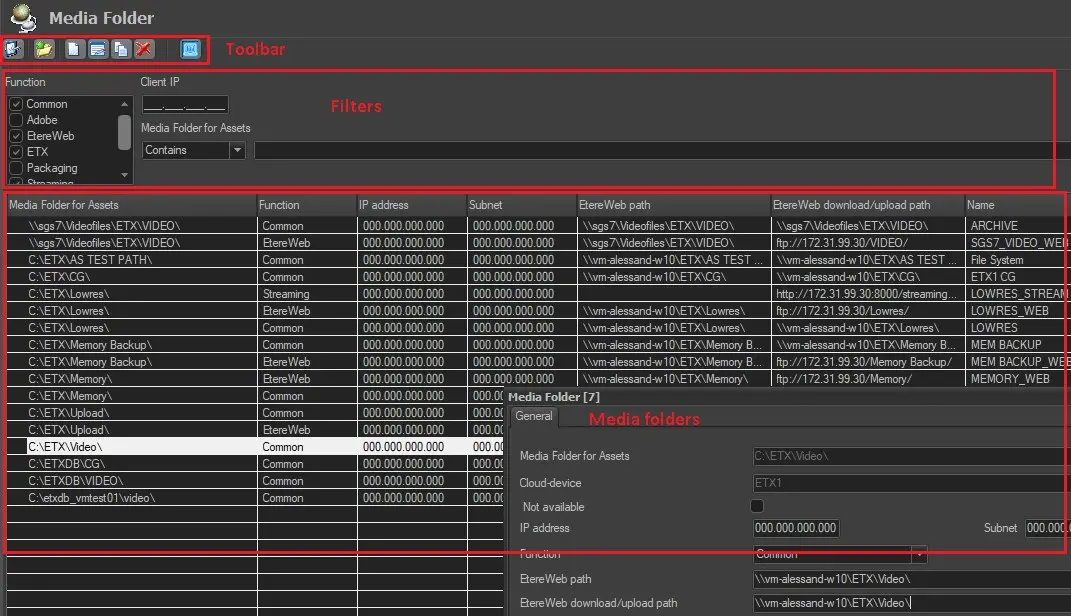Click the open folder toolbar icon
The image size is (1071, 616).
click(44, 49)
